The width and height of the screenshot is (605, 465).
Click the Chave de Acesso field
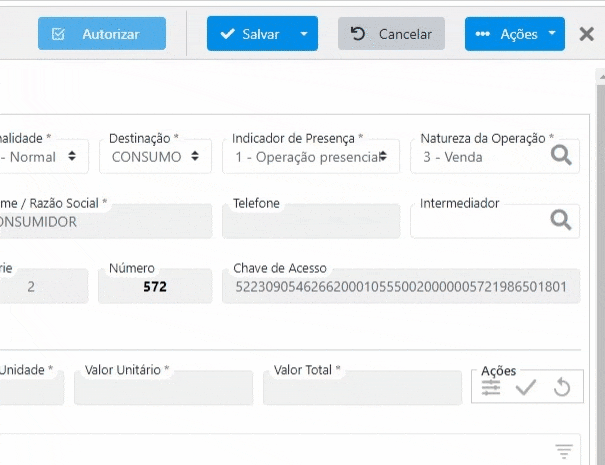[x=401, y=286]
